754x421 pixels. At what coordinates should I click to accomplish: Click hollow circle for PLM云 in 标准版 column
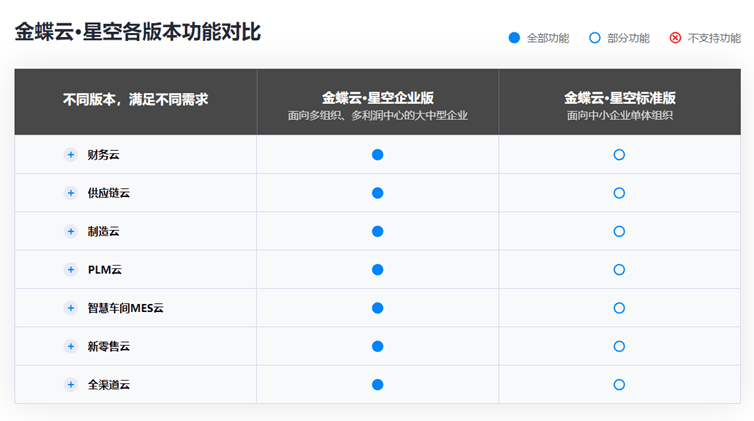point(619,270)
